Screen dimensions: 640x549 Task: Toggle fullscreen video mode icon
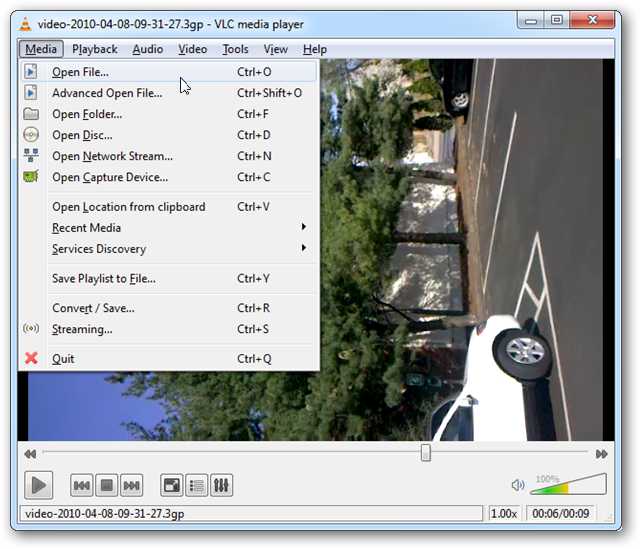[x=172, y=485]
